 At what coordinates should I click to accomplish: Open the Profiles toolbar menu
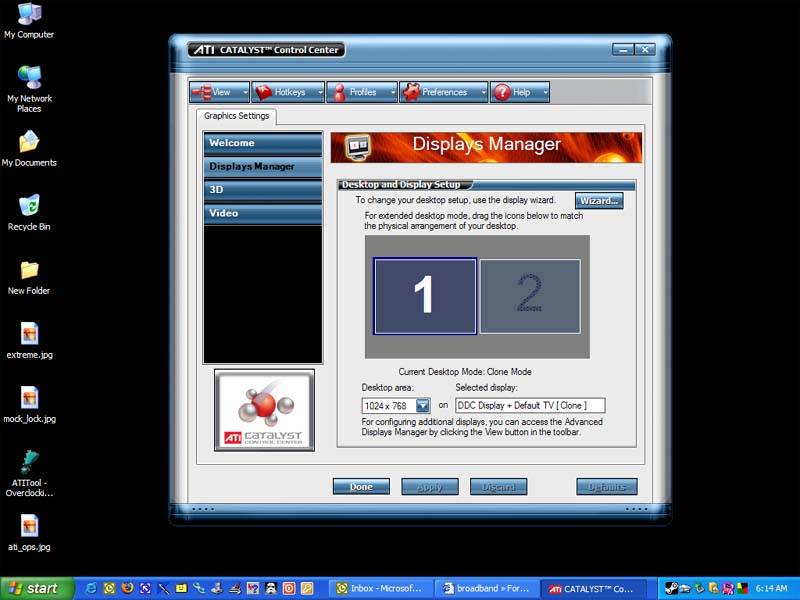362,92
